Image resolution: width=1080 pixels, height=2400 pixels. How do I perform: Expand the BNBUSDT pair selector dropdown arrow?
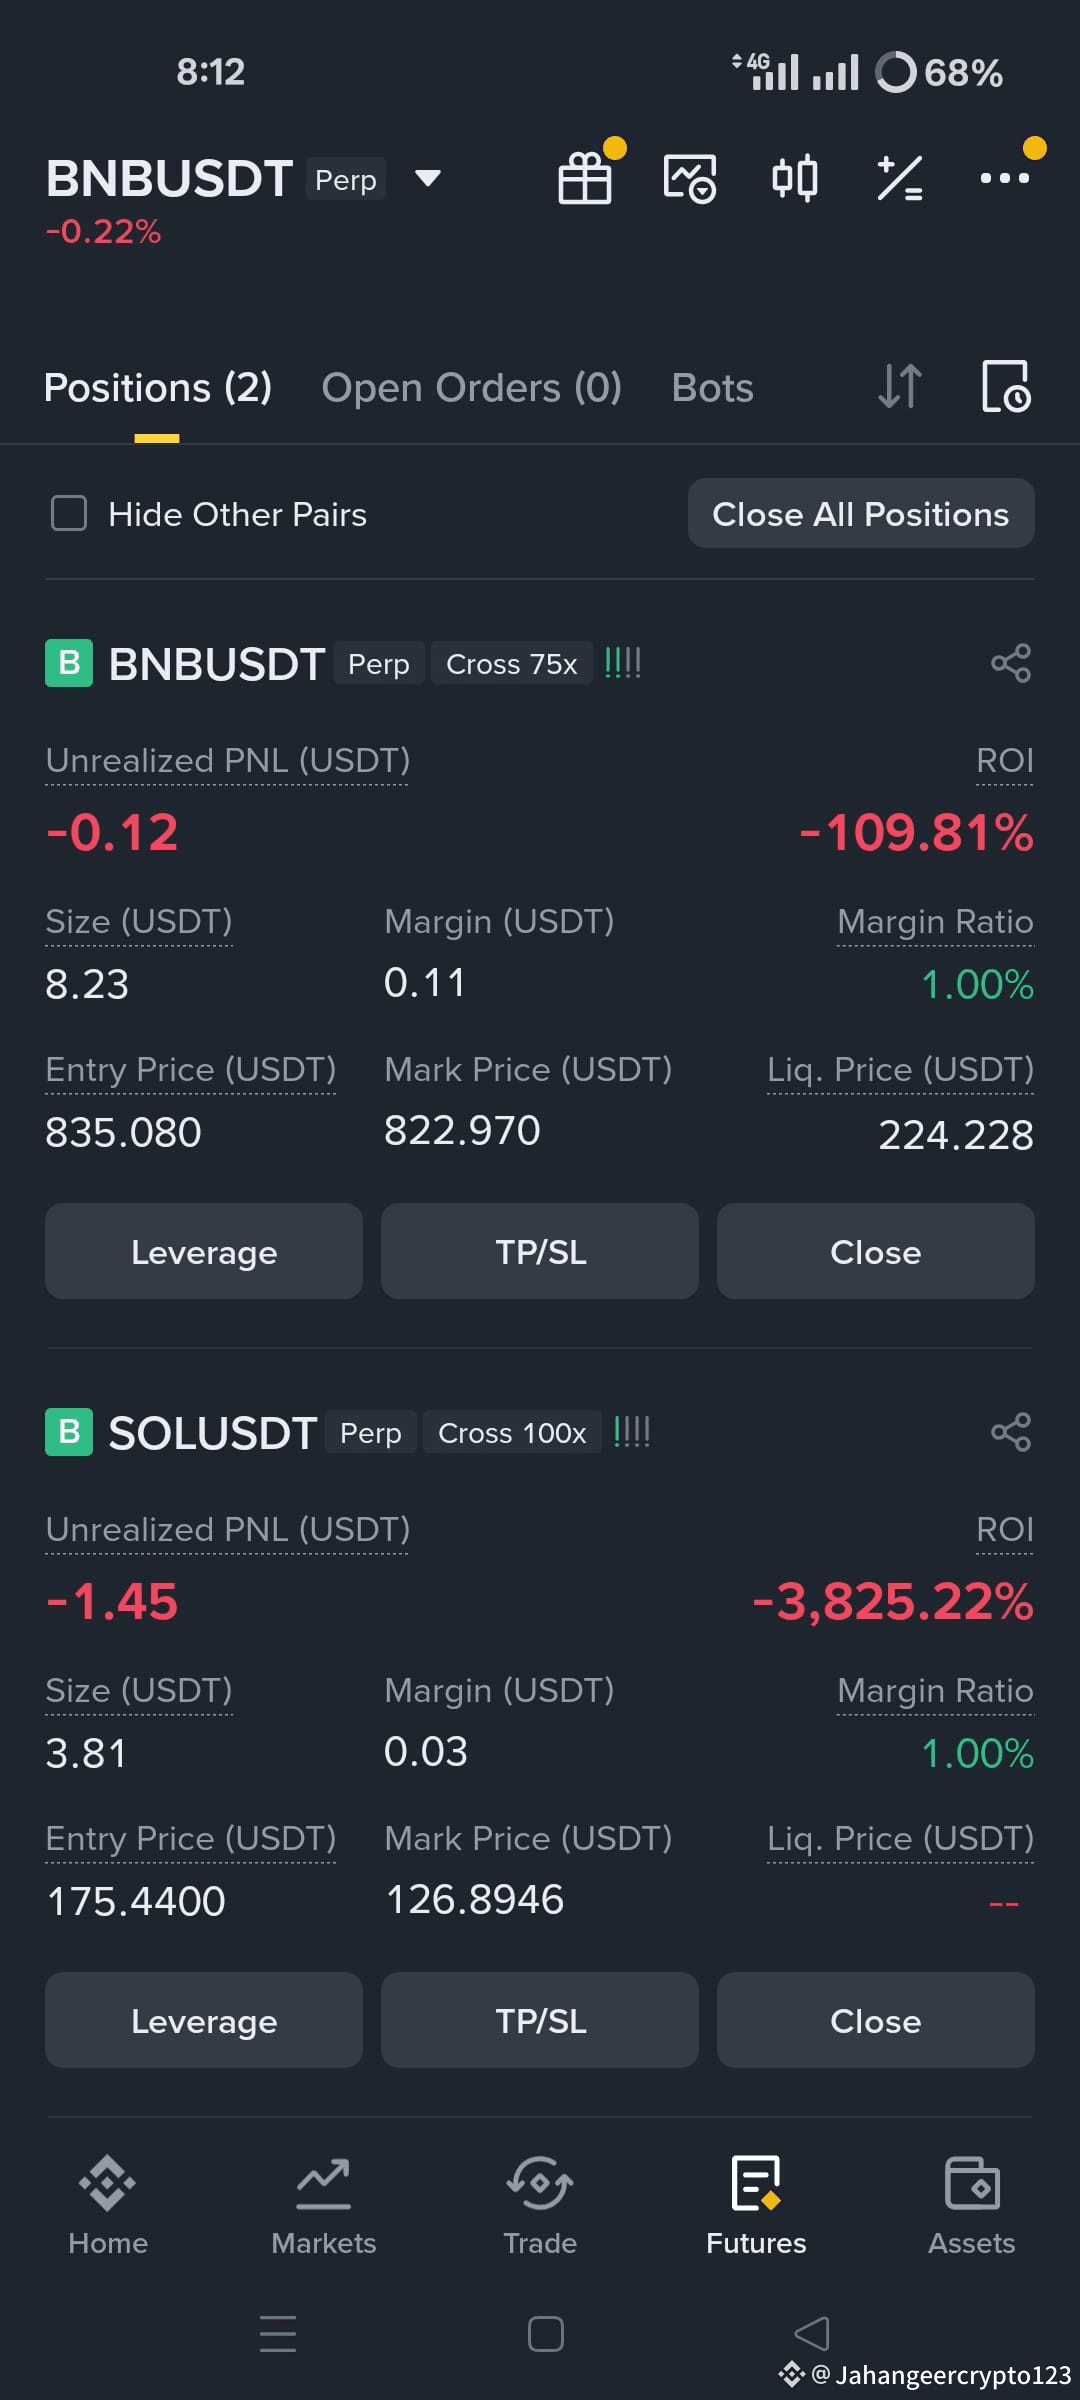(428, 179)
